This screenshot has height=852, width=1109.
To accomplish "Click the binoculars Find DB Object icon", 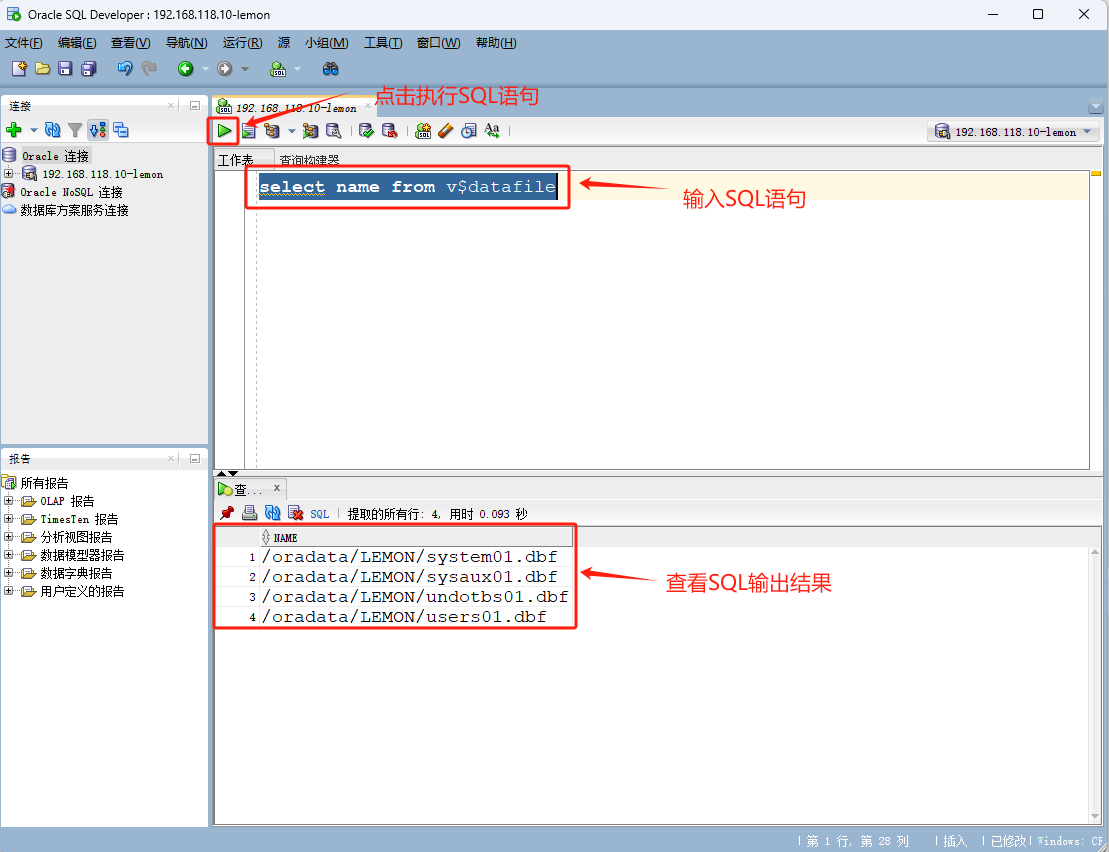I will click(330, 69).
